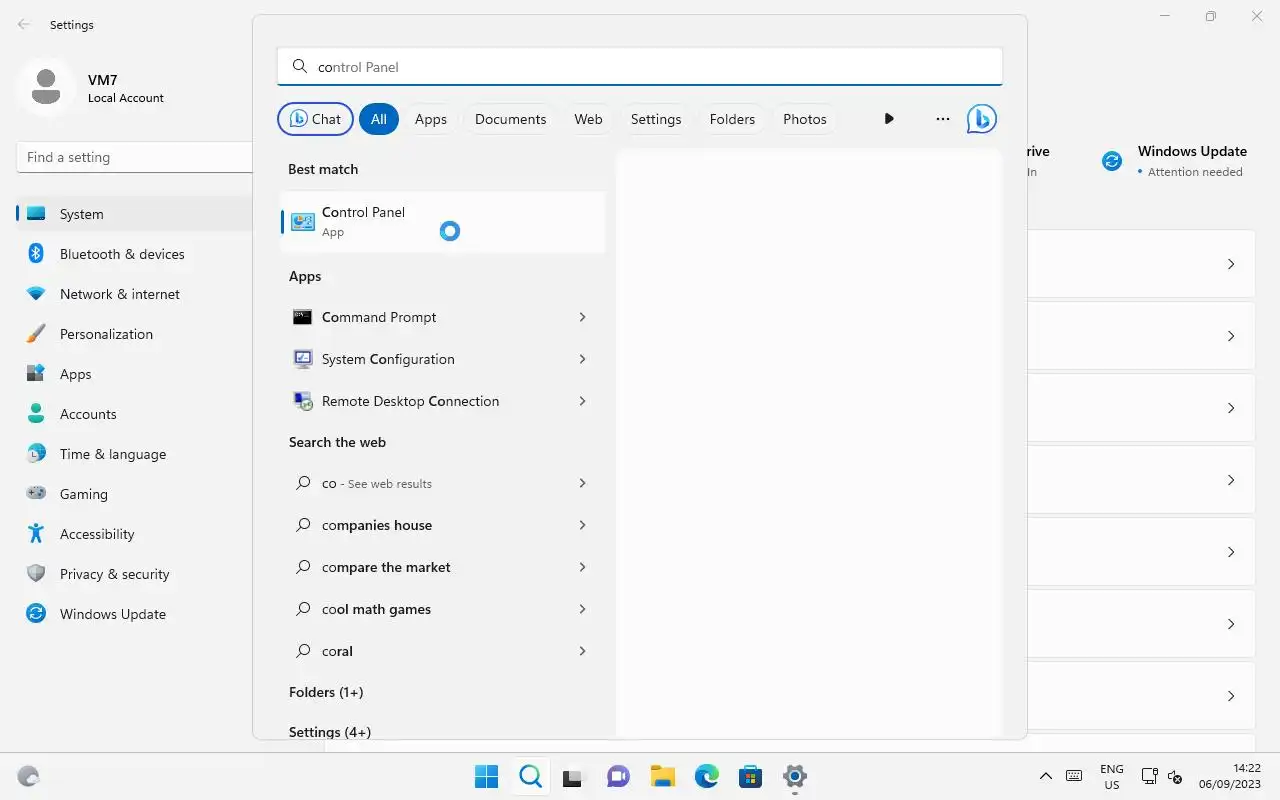
Task: Click the Settings gear on the taskbar
Action: 795,776
